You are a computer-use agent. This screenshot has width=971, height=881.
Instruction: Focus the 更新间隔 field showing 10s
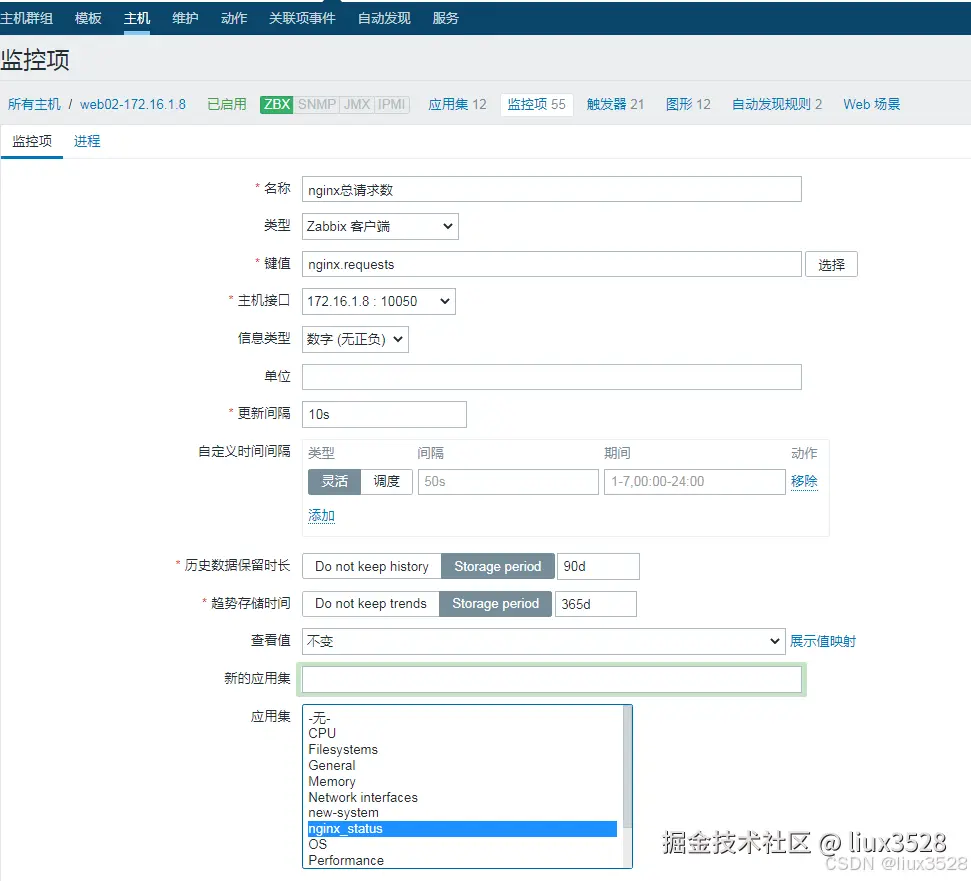point(384,414)
